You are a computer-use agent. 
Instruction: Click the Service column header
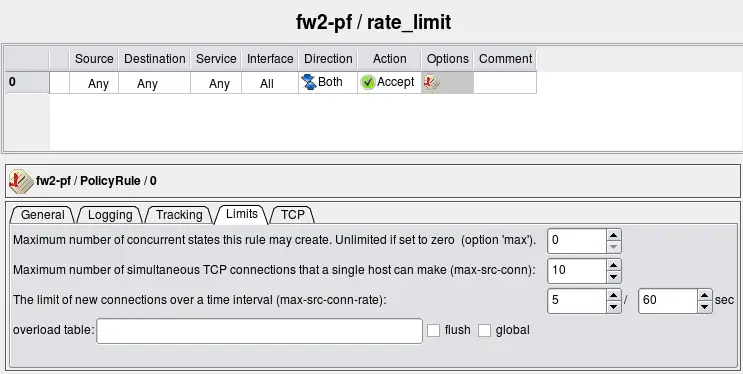pos(216,59)
